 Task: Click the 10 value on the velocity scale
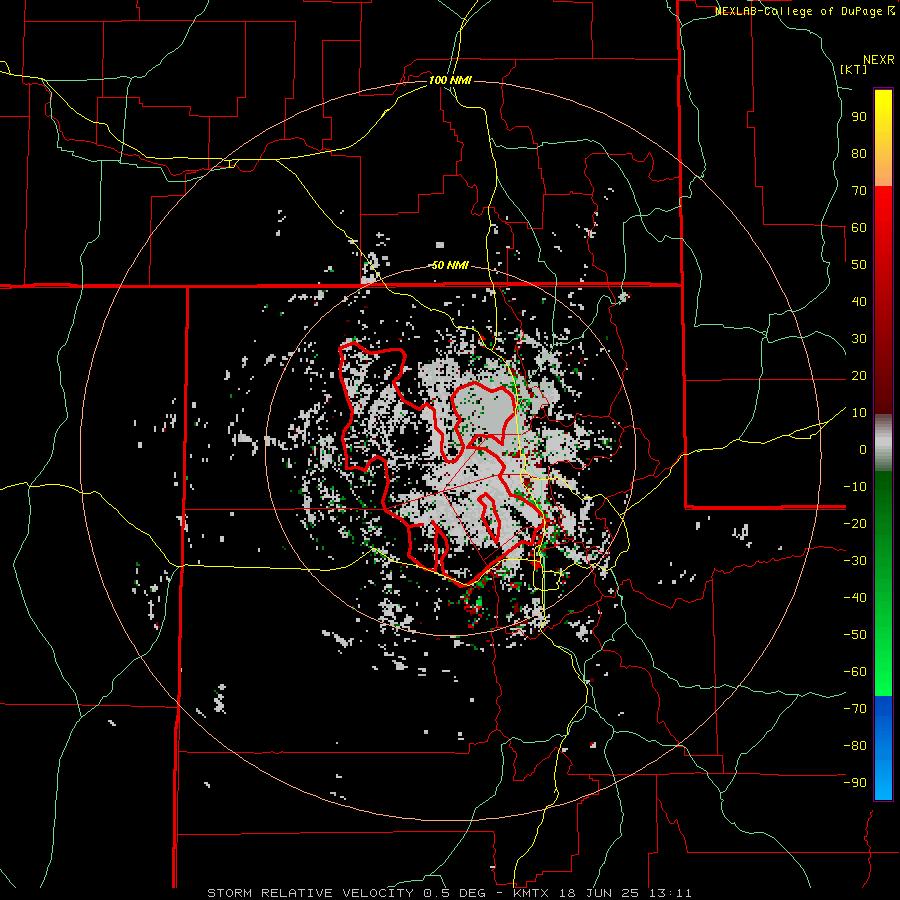point(859,413)
